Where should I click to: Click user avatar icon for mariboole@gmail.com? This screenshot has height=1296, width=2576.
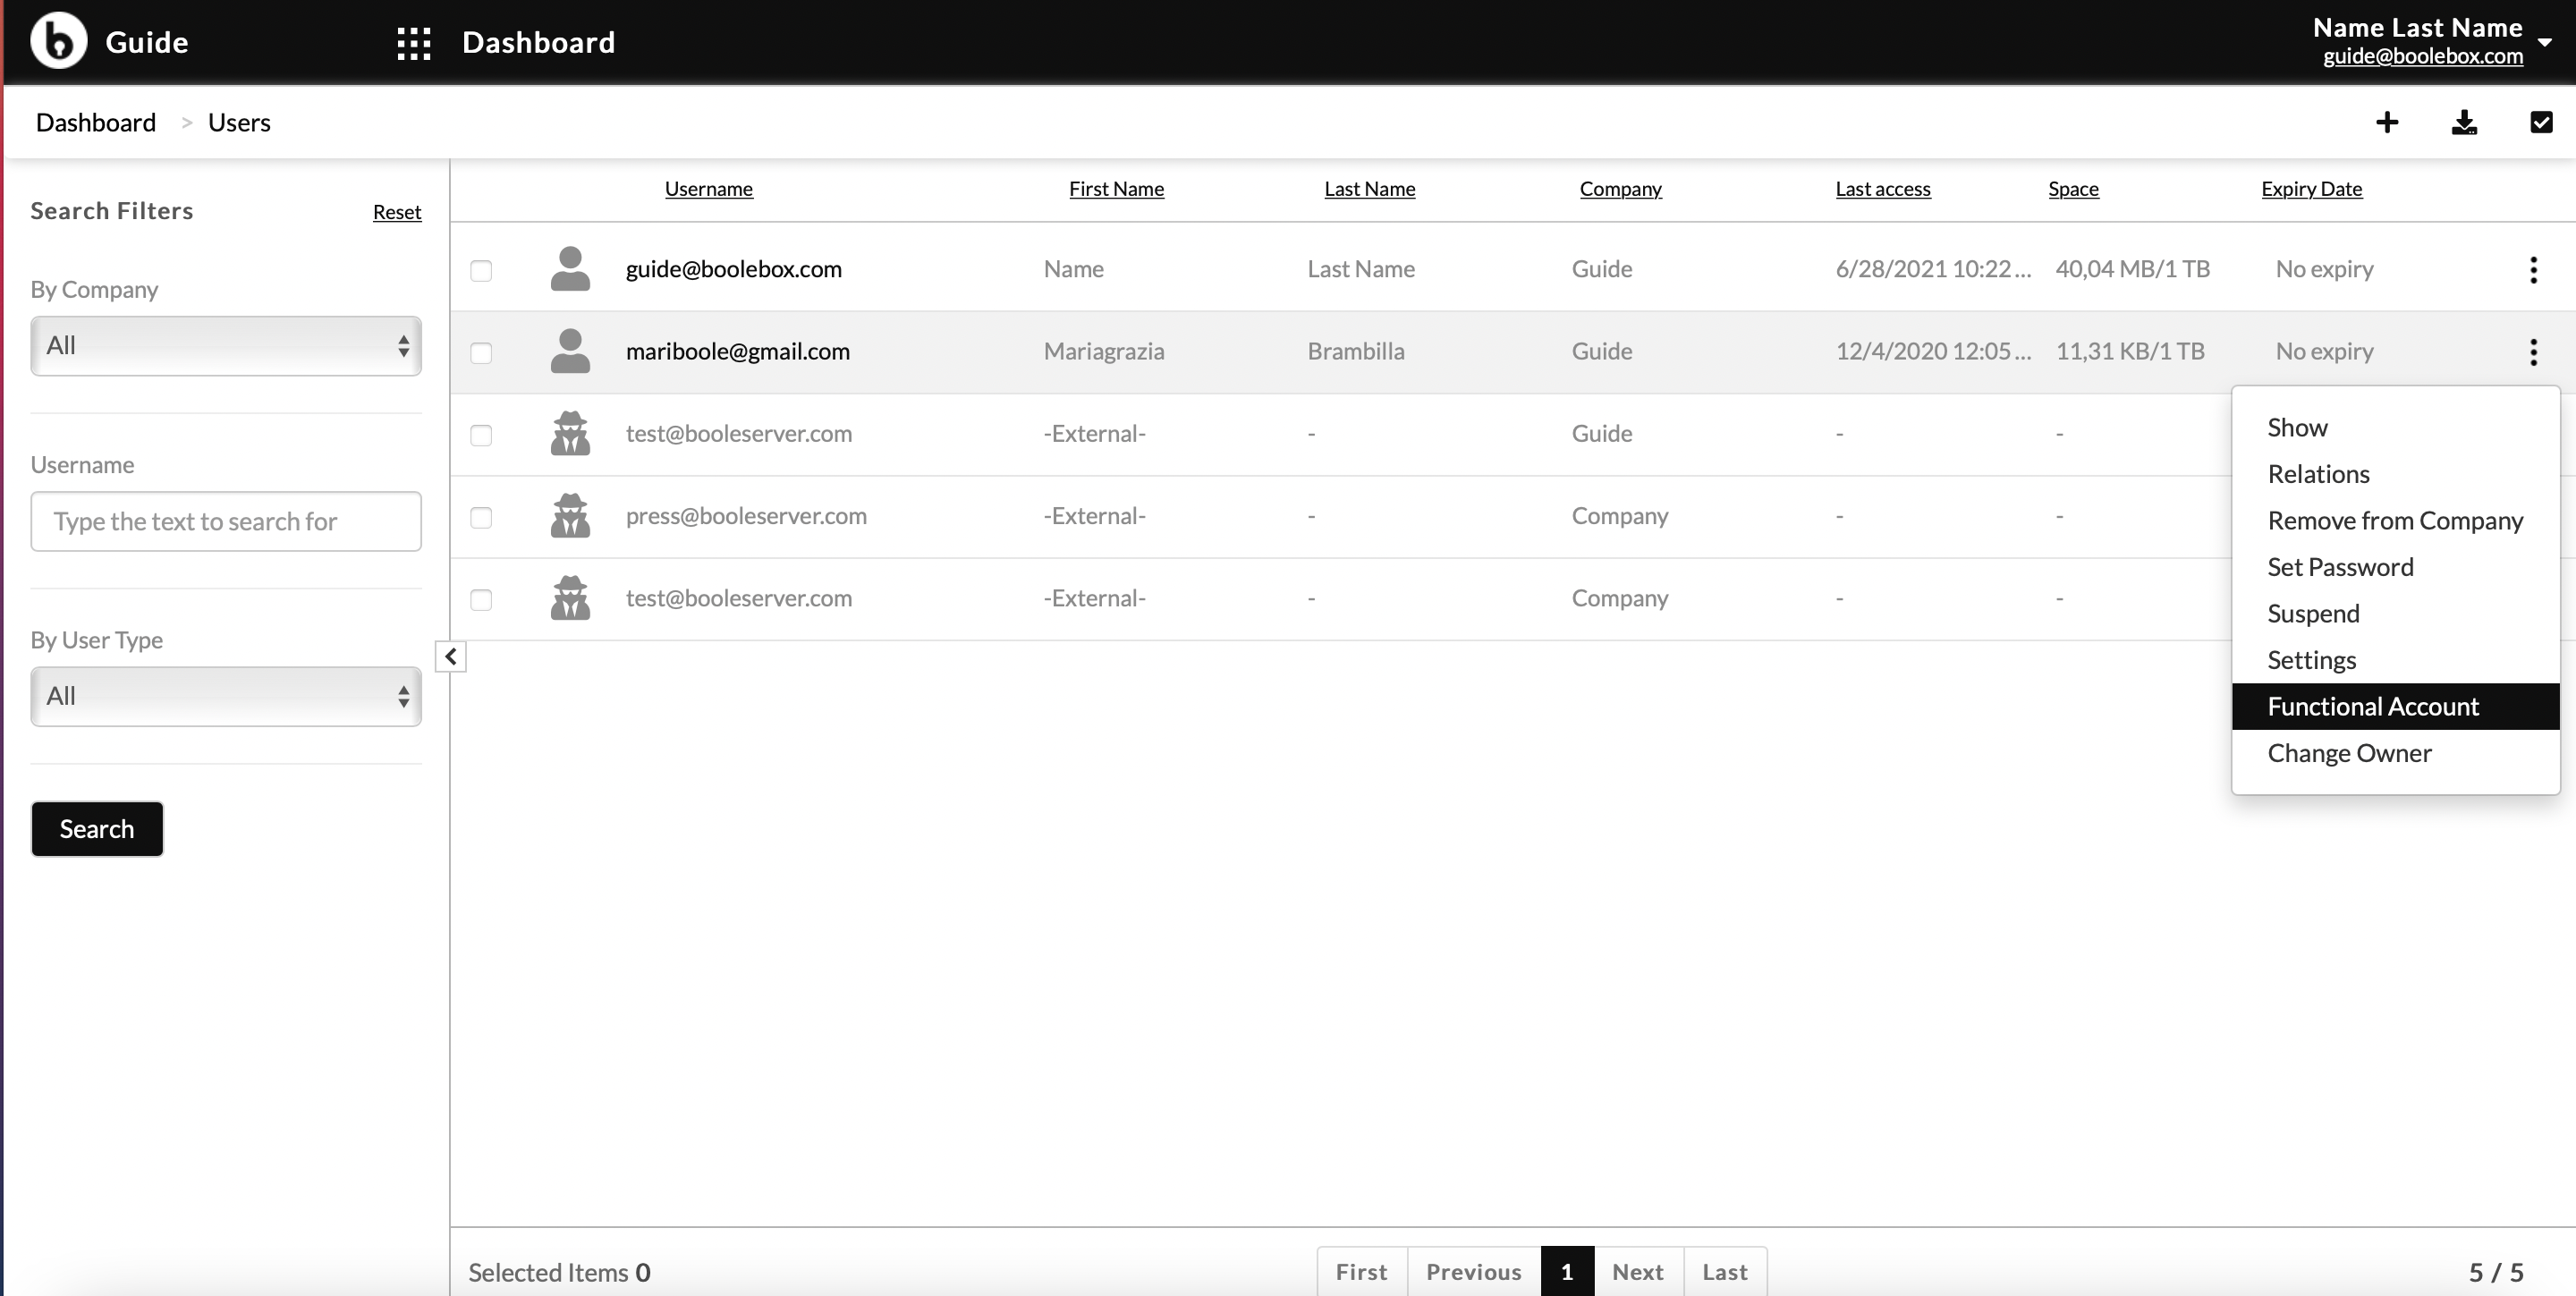coord(570,351)
